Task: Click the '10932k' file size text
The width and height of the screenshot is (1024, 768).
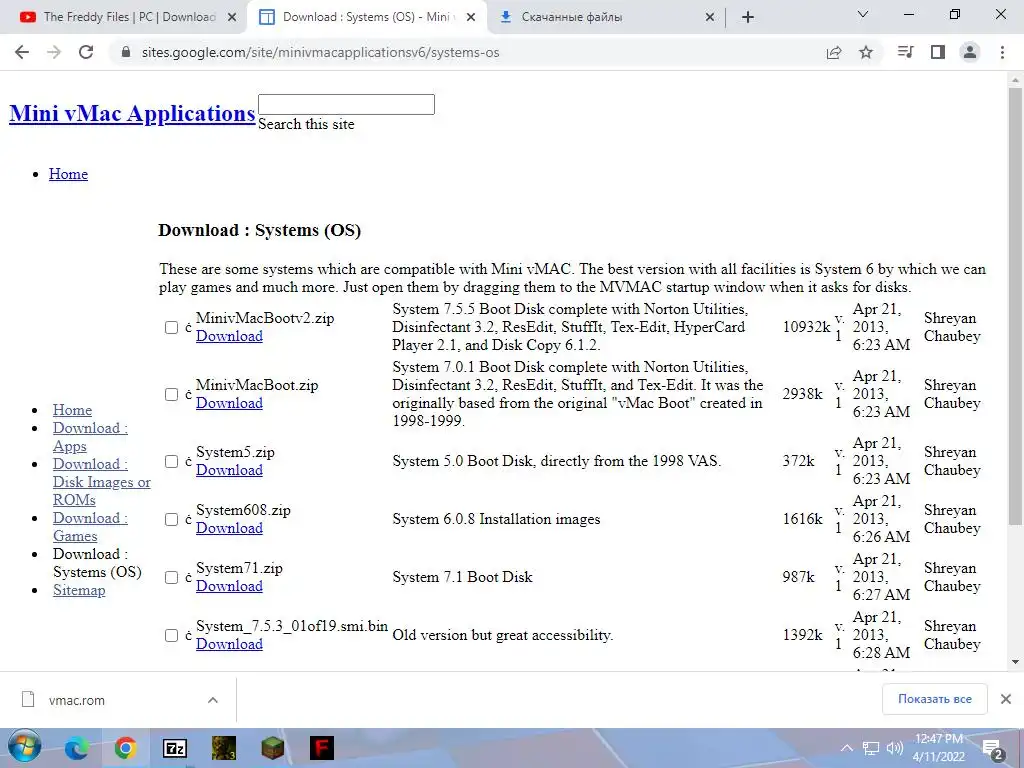Action: 807,327
